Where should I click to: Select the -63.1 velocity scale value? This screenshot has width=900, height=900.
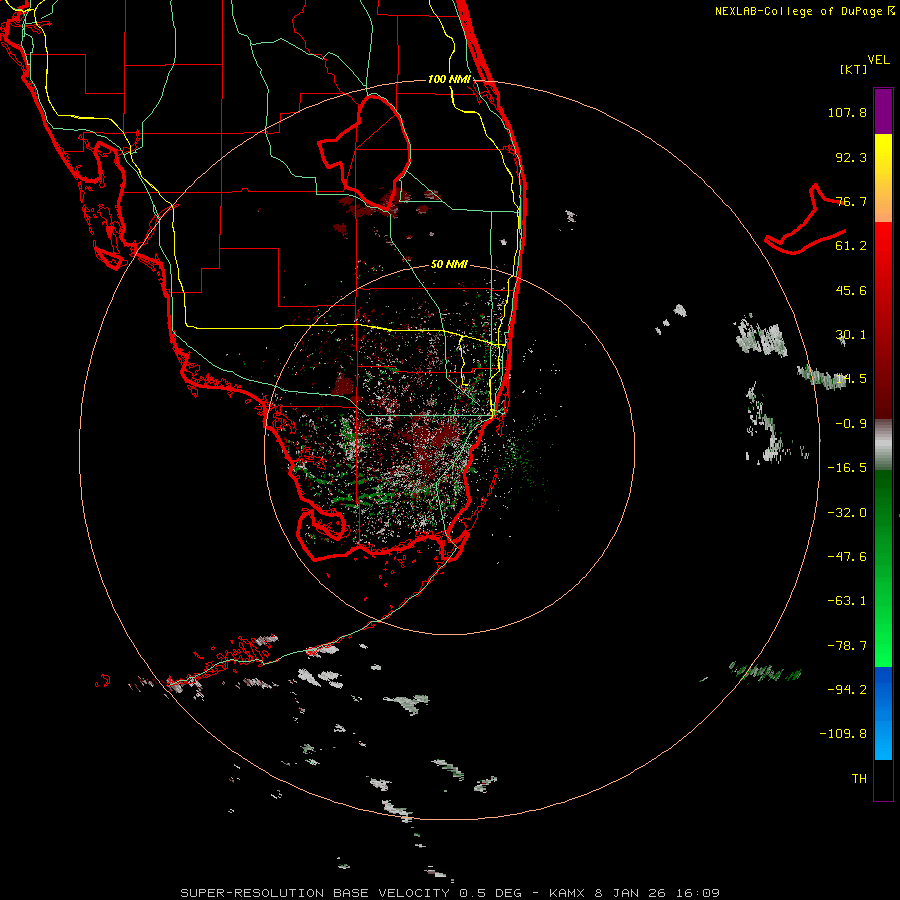[847, 601]
